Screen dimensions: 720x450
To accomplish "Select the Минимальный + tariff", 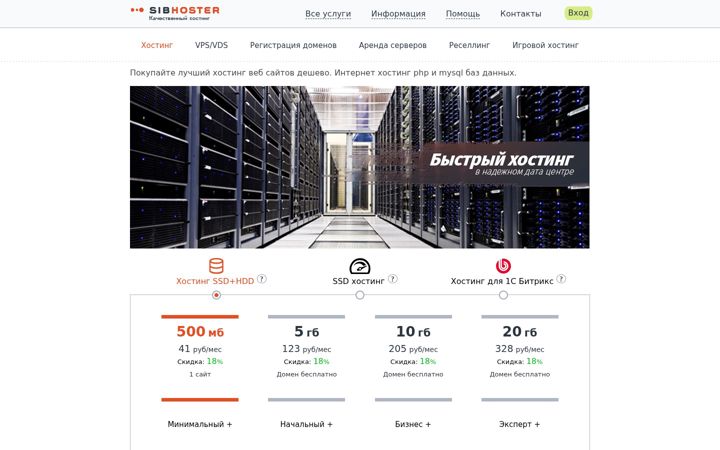I will point(200,424).
